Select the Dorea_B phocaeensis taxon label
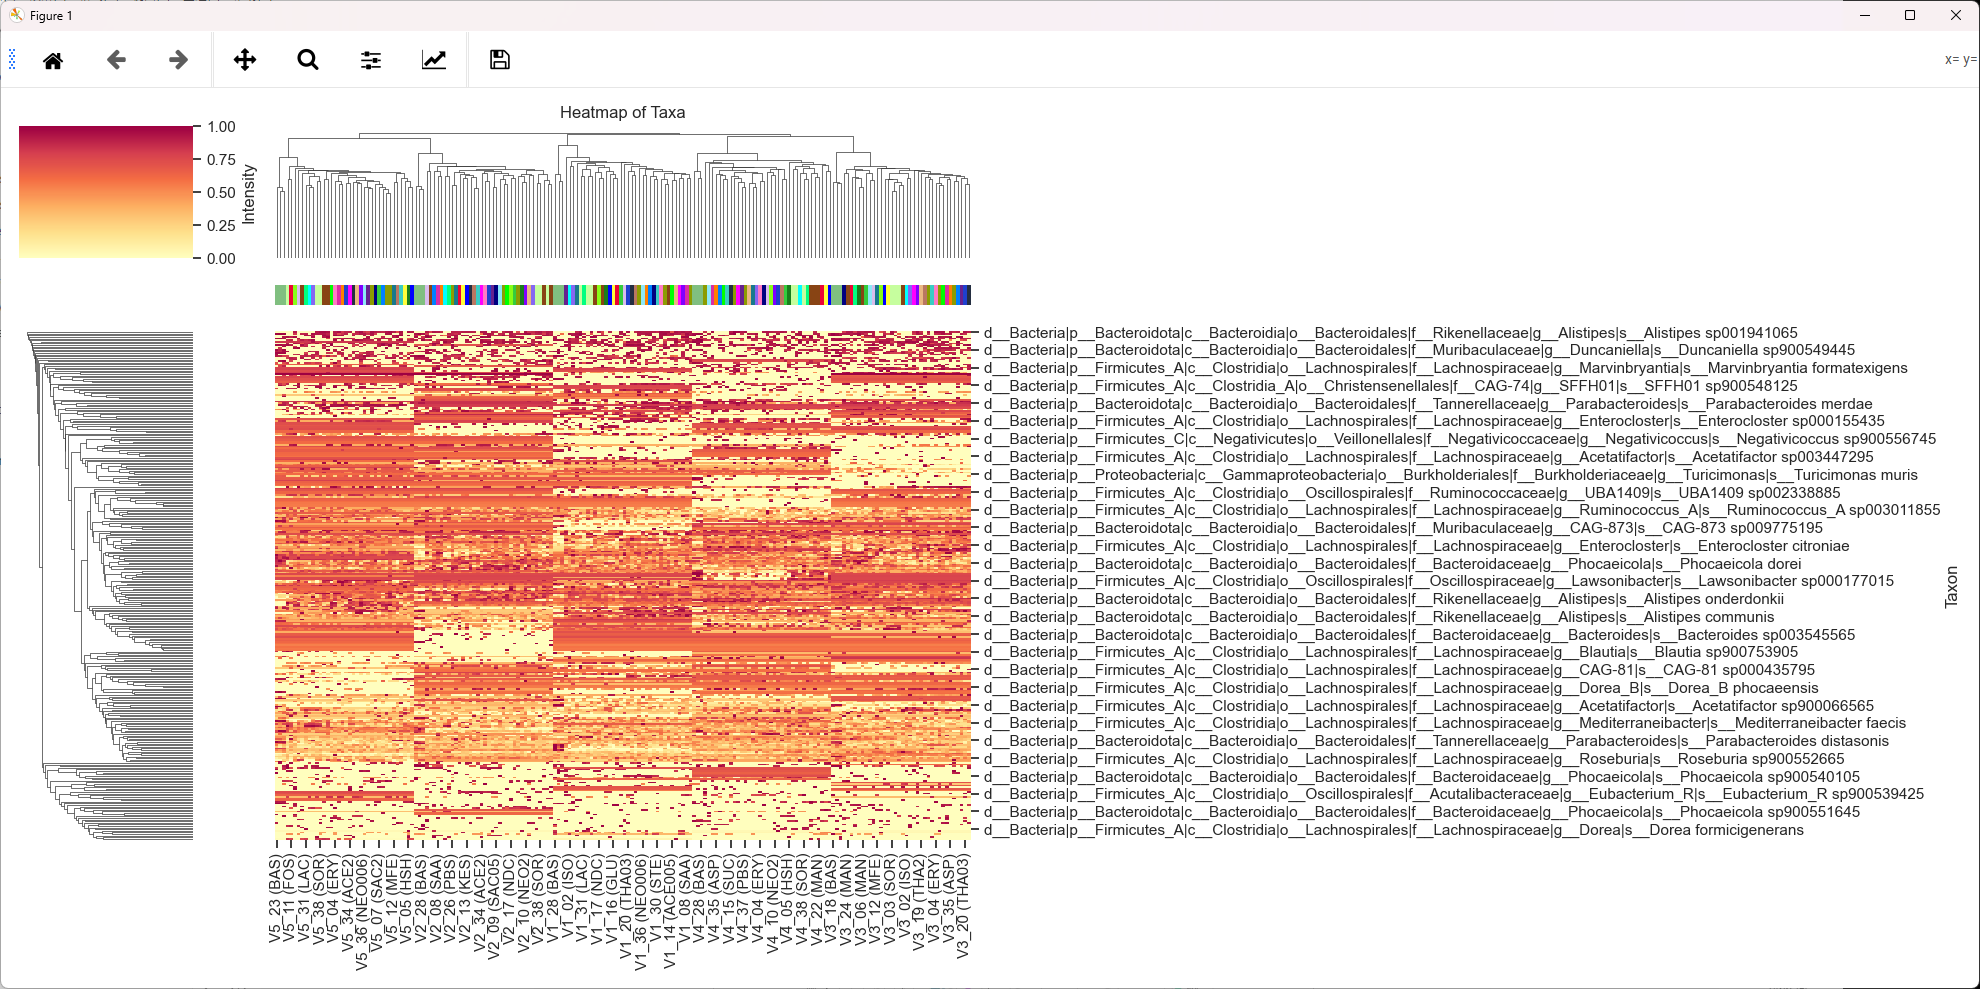The width and height of the screenshot is (1980, 989). tap(1401, 688)
